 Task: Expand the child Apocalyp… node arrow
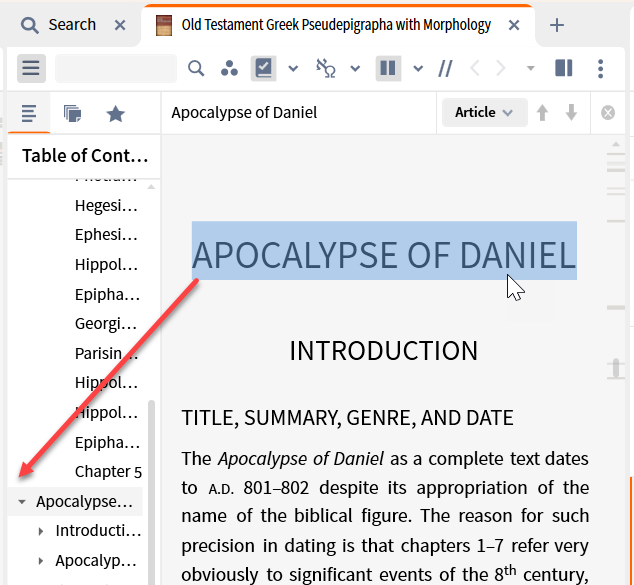click(40, 561)
